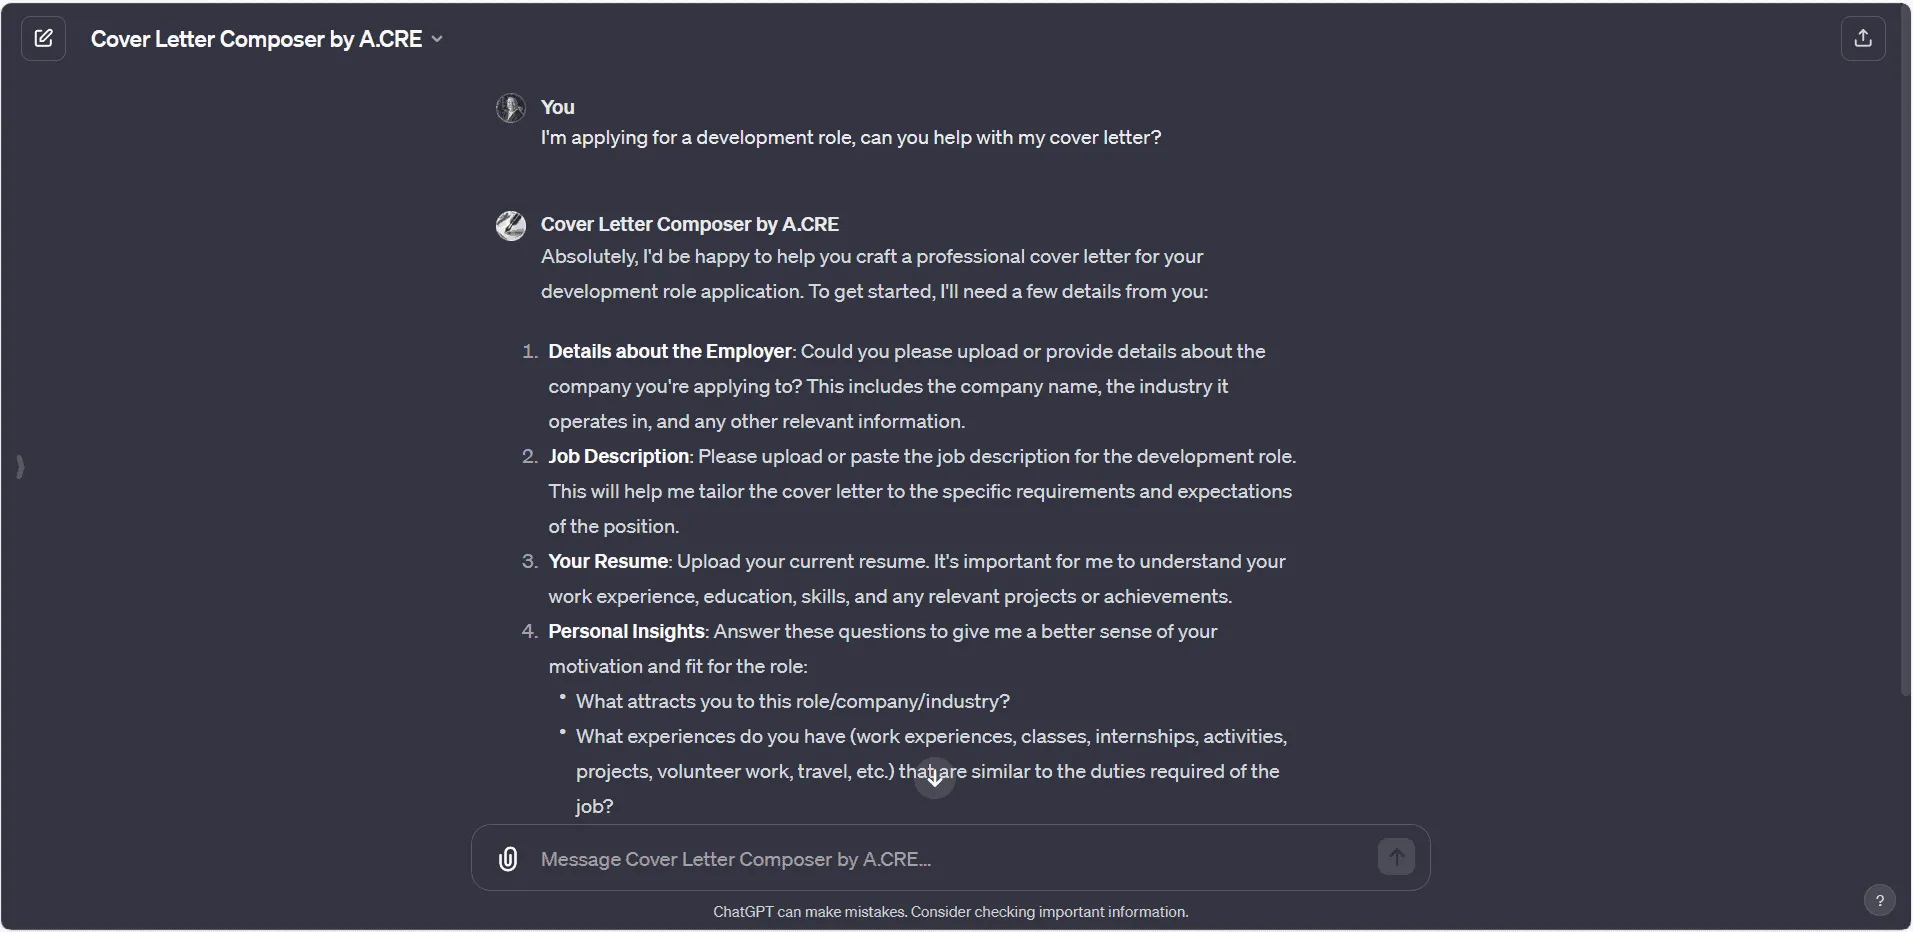Start a new chat with the compose icon
Viewport: 1913px width, 932px height.
click(x=43, y=38)
